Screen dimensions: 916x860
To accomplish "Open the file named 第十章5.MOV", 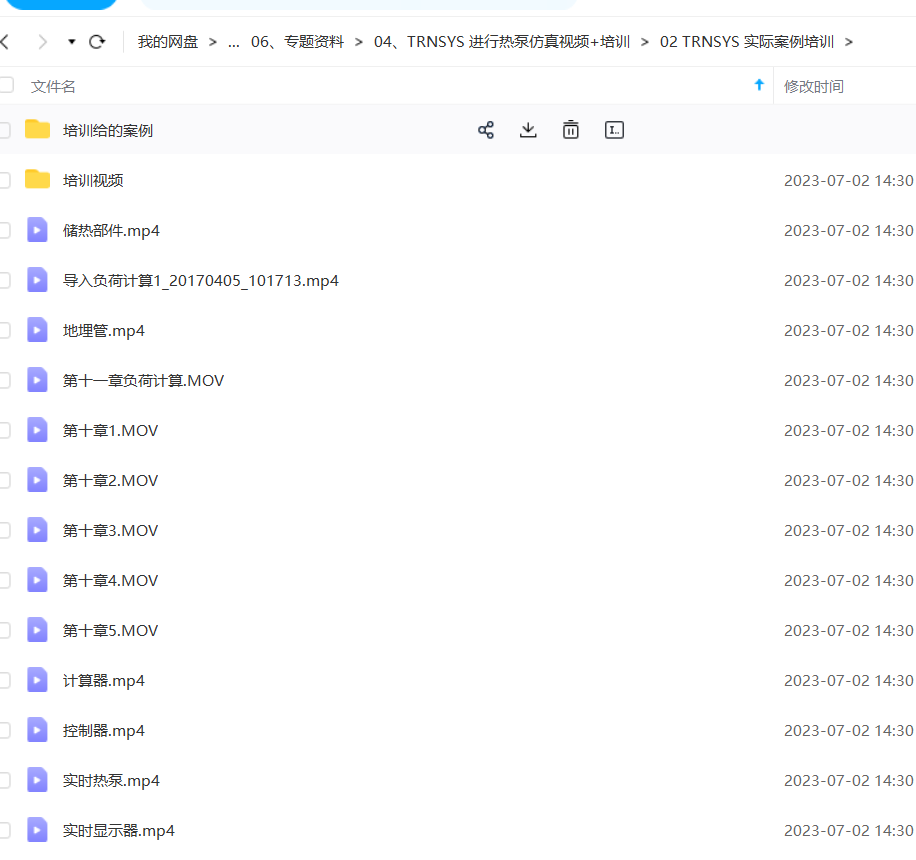I will tap(110, 630).
